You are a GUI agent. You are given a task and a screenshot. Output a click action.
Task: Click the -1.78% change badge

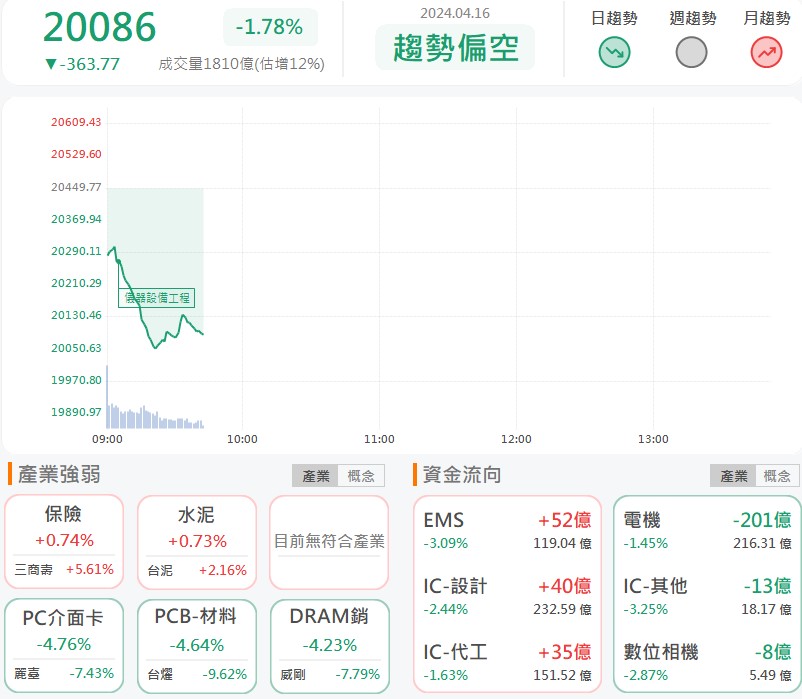[270, 27]
